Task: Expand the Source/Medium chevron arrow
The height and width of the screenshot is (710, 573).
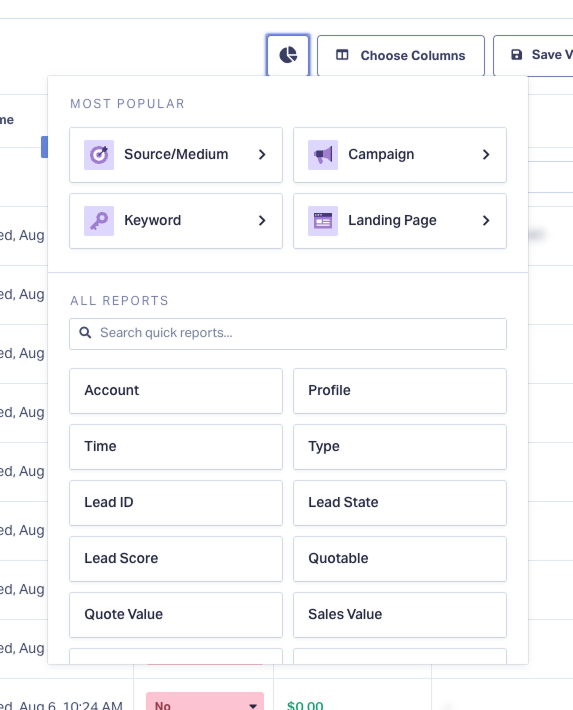Action: coord(262,155)
